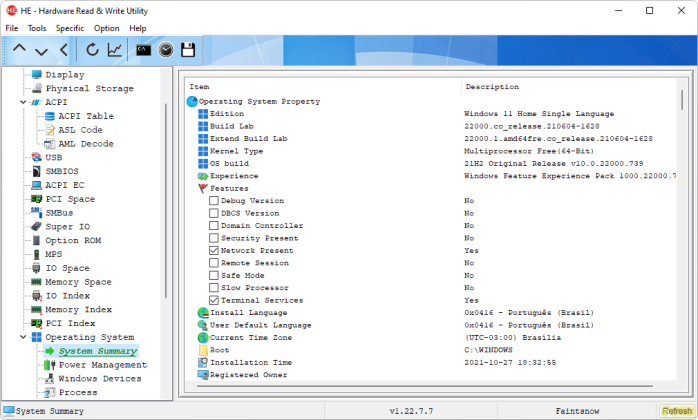Select the Registered Owner row

431,375
